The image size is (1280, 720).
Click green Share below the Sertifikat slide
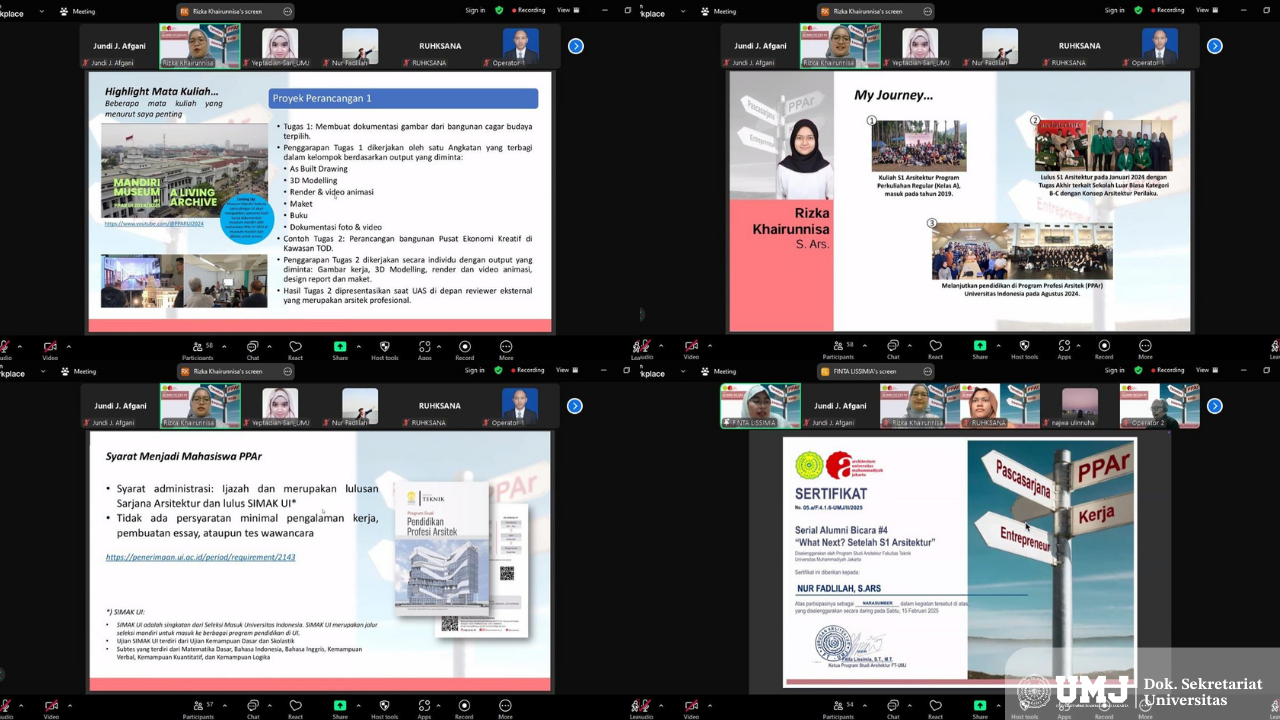pyautogui.click(x=980, y=710)
